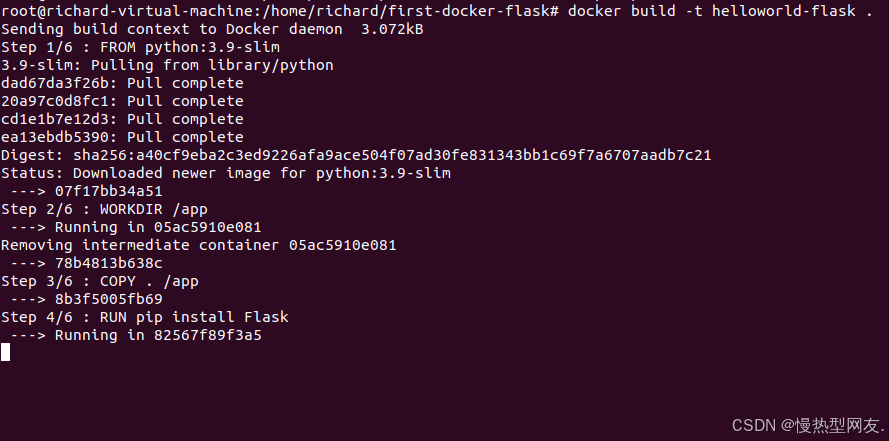889x441 pixels.
Task: Click the 'Step 3/6 : COPY . /app' line
Action: point(100,281)
